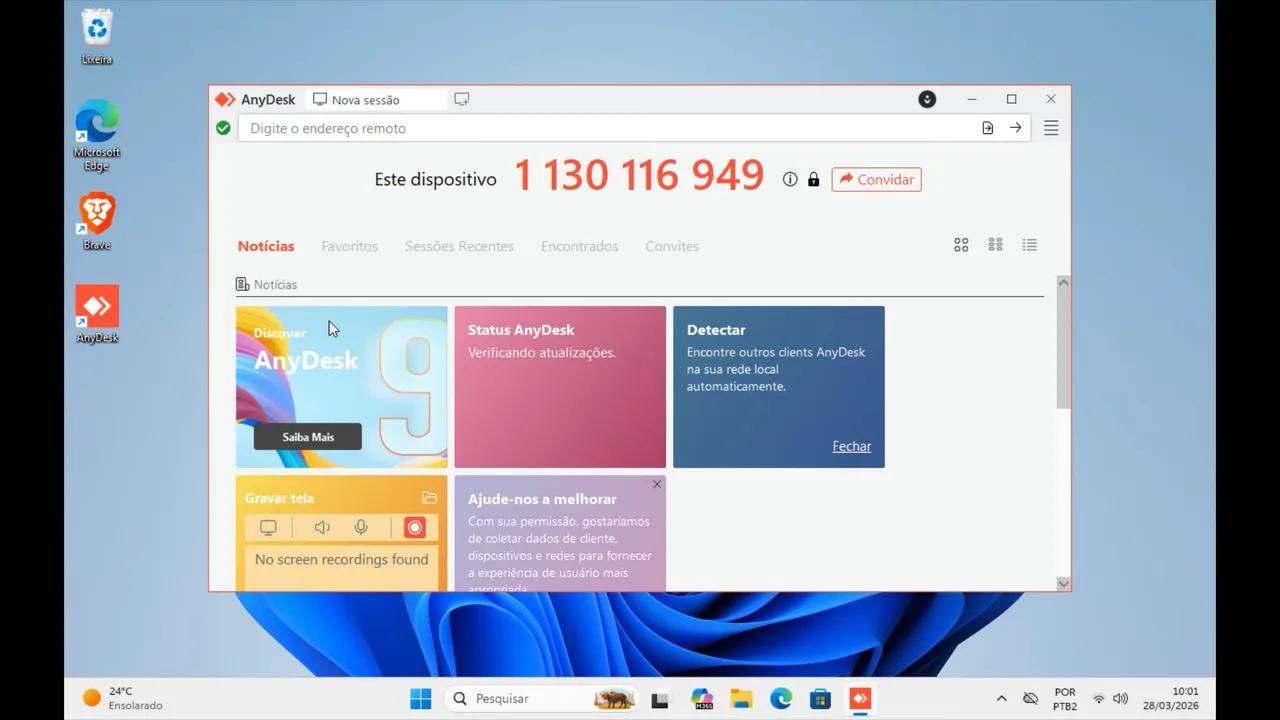Screen dimensions: 1280x720
Task: Open the Favoritos tab
Action: point(349,246)
